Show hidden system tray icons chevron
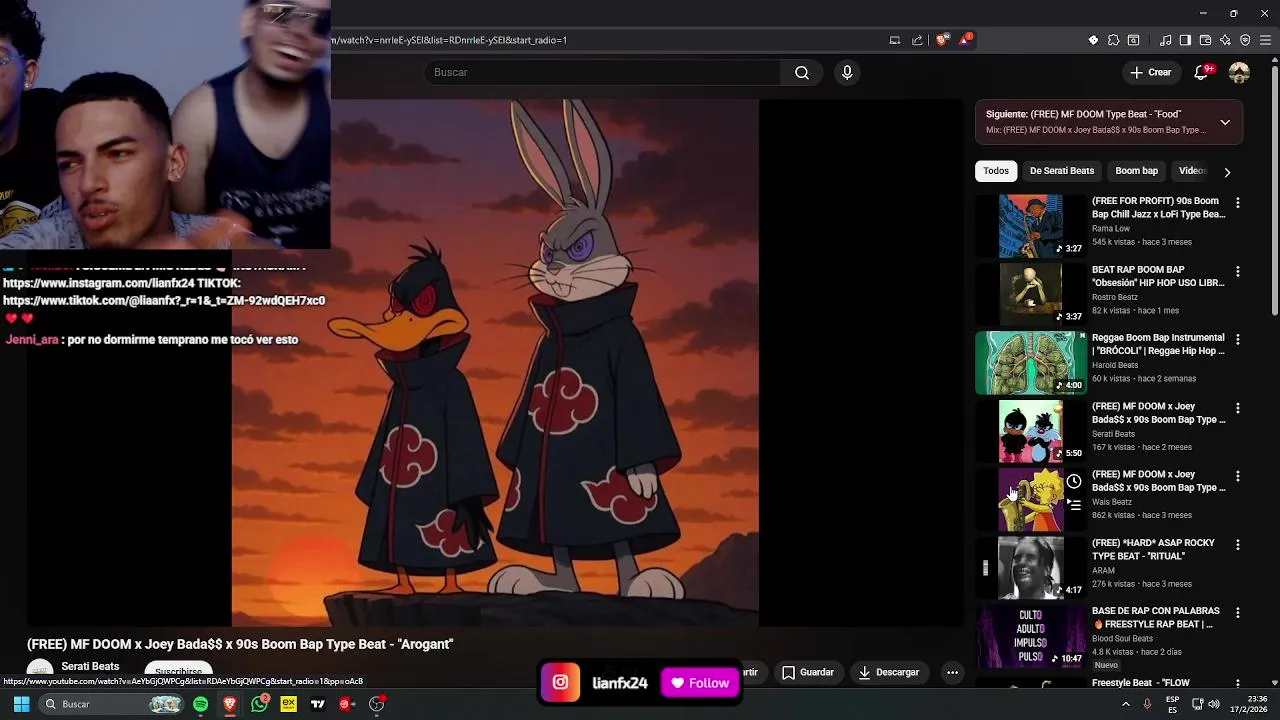 pos(1125,704)
